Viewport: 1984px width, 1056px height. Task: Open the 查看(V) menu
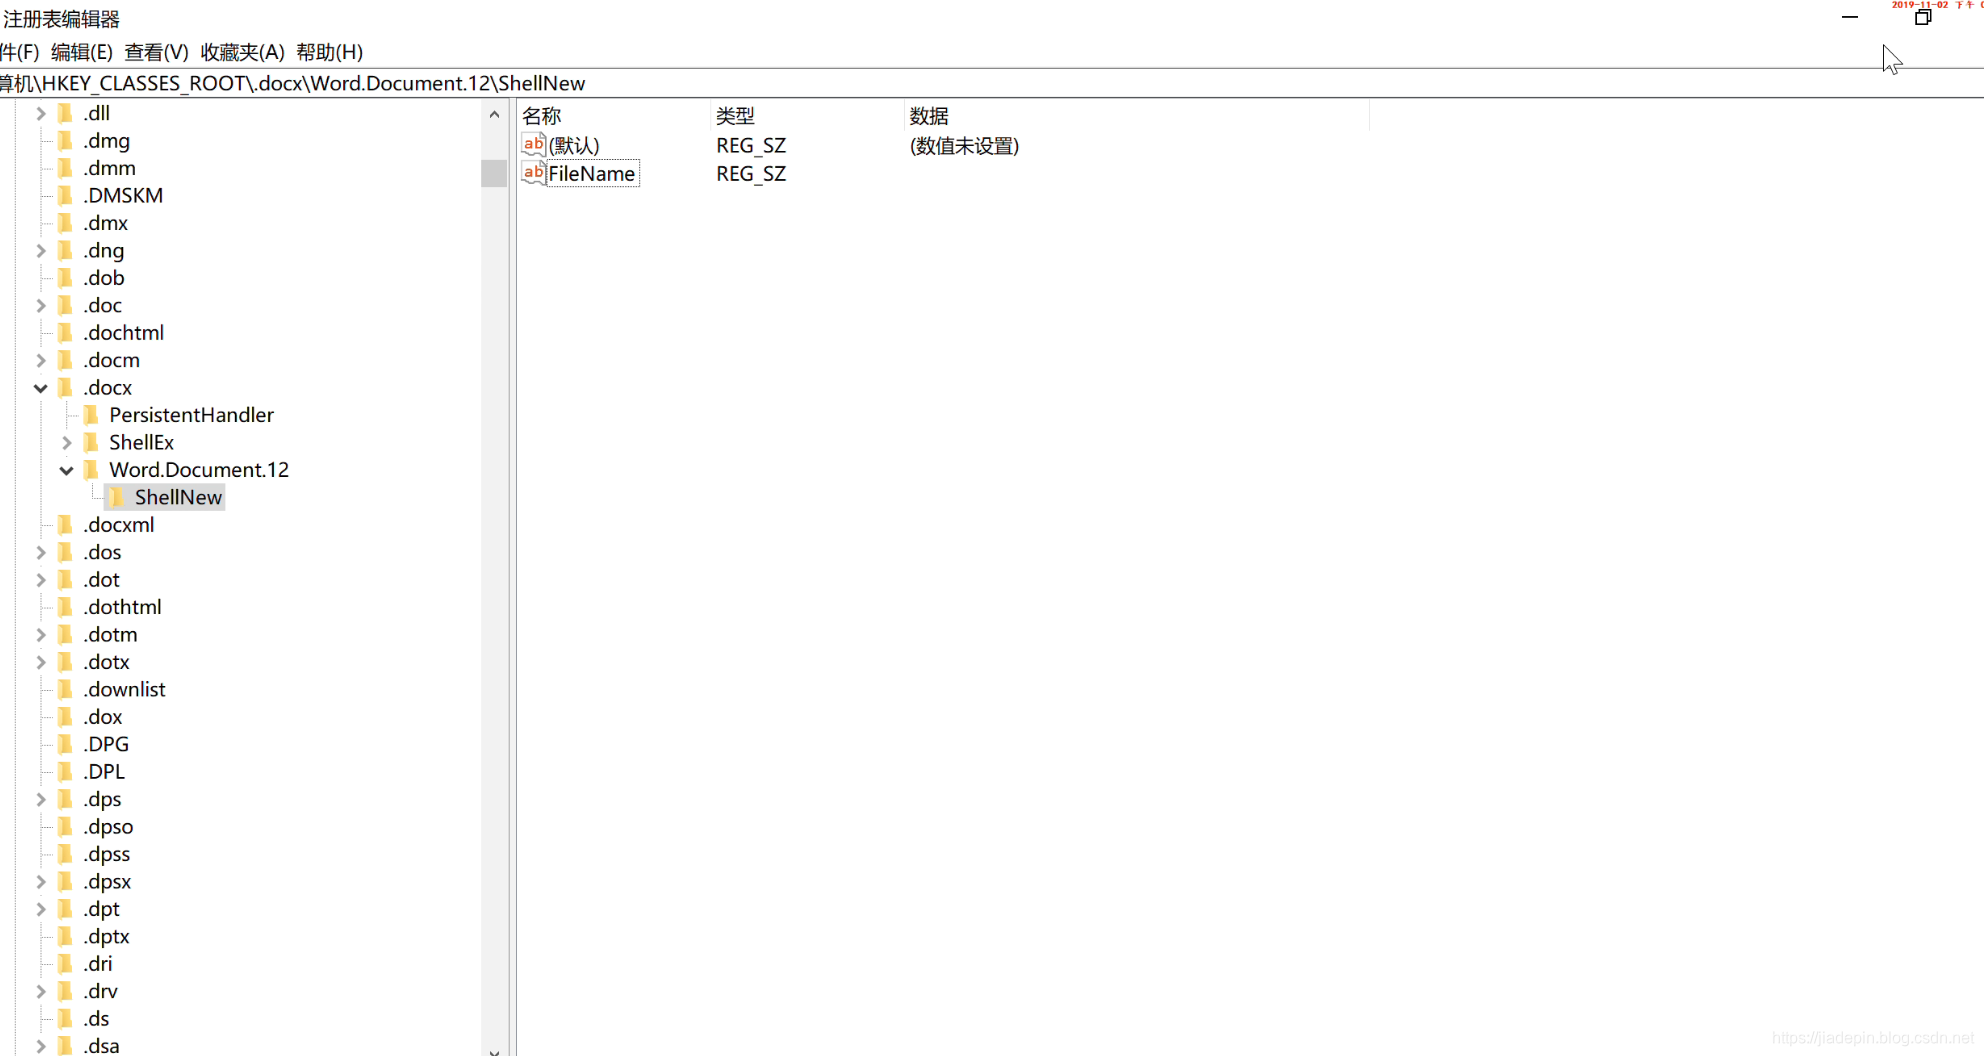[156, 52]
